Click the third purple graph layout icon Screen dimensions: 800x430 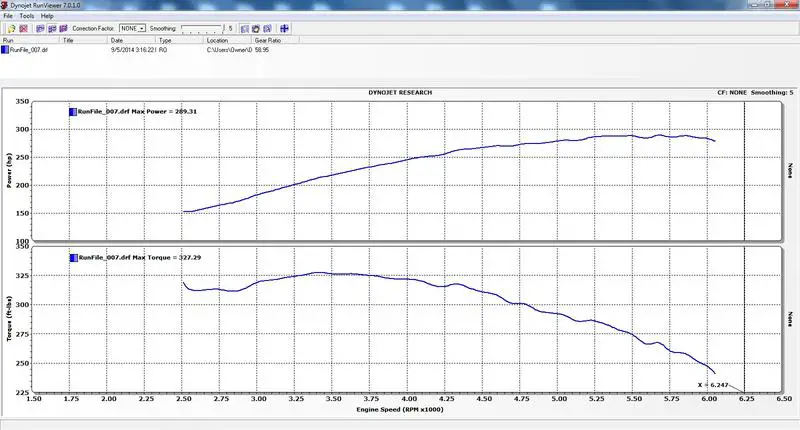tap(63, 29)
